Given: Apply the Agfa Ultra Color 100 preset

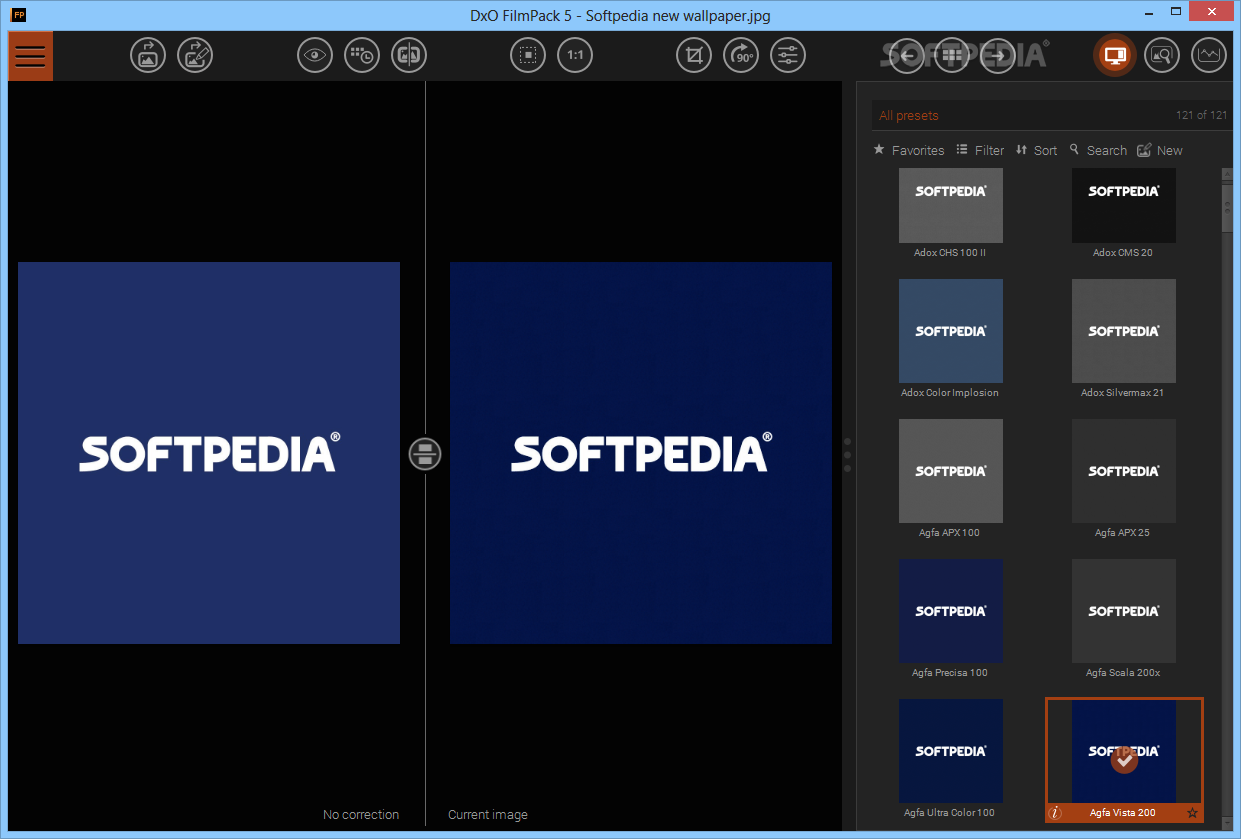Looking at the screenshot, I should (x=950, y=751).
